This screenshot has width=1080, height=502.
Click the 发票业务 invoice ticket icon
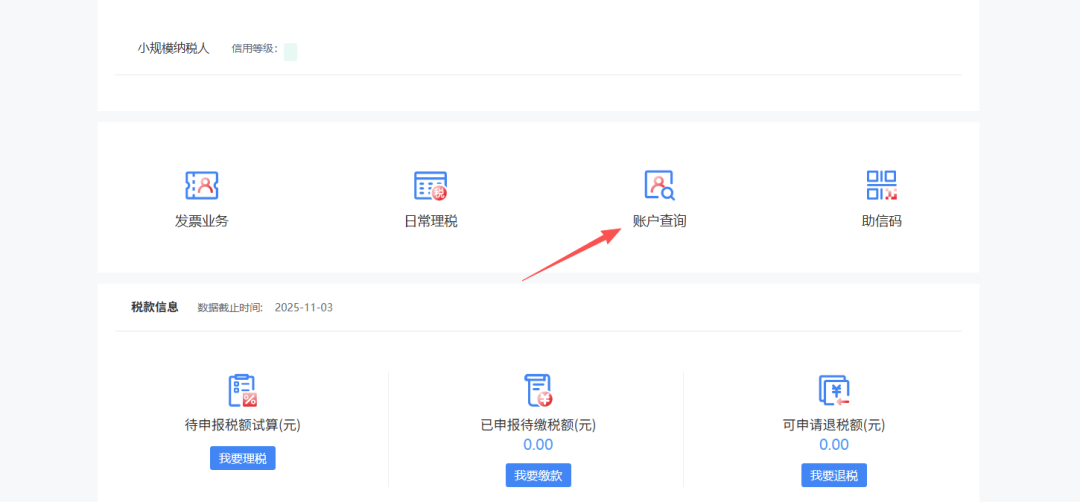click(x=202, y=185)
